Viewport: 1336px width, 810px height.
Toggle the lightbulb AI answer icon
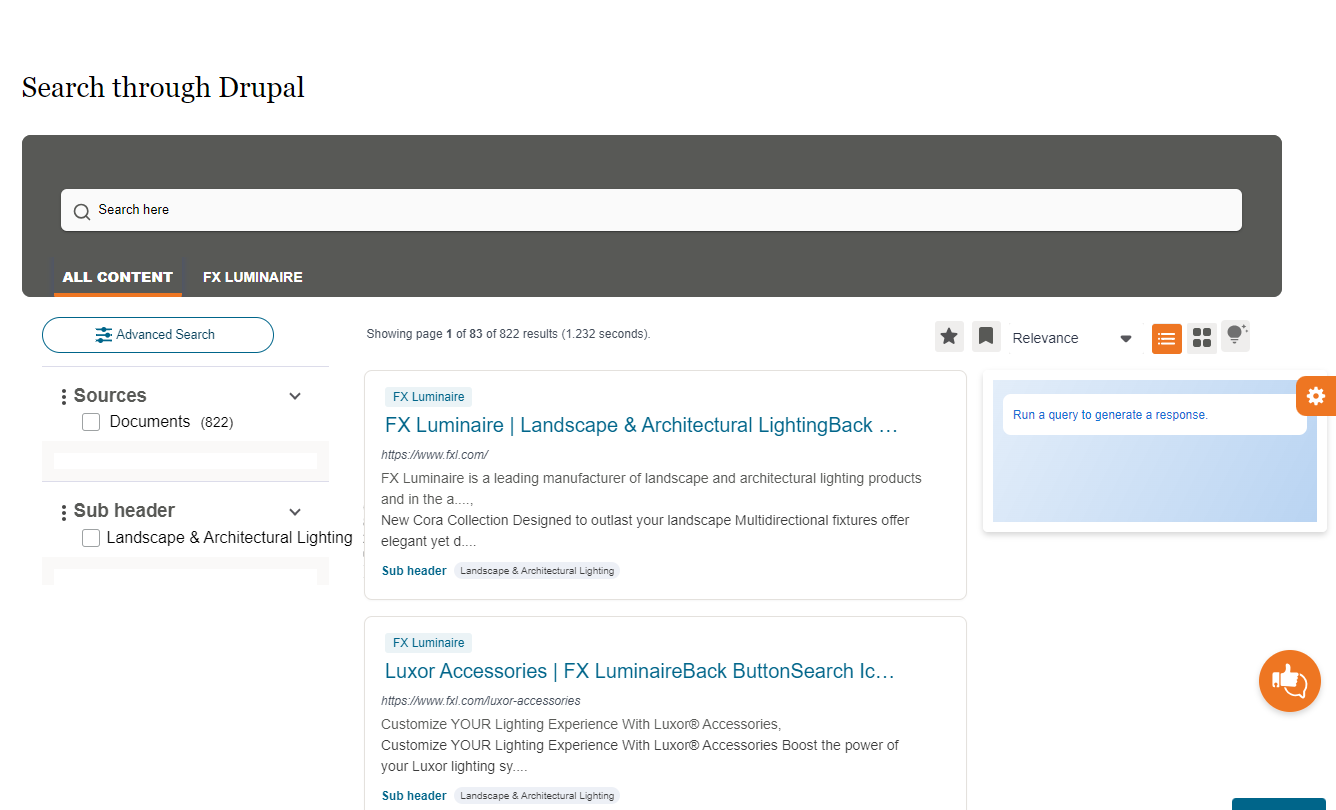(1236, 335)
